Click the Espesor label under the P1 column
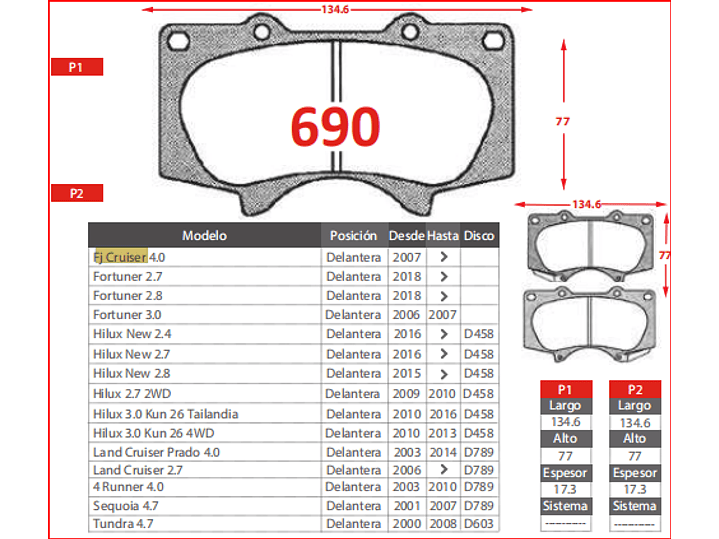The height and width of the screenshot is (539, 719). [x=565, y=473]
